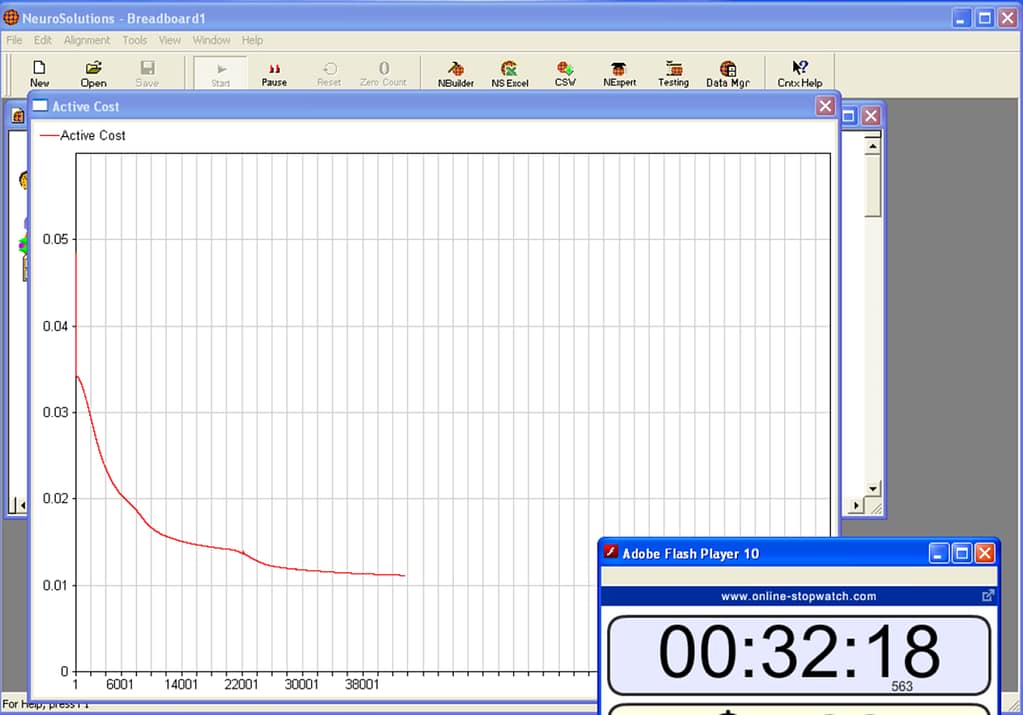This screenshot has width=1023, height=715.
Task: Click the www.online-stopwatch.com link
Action: click(798, 596)
